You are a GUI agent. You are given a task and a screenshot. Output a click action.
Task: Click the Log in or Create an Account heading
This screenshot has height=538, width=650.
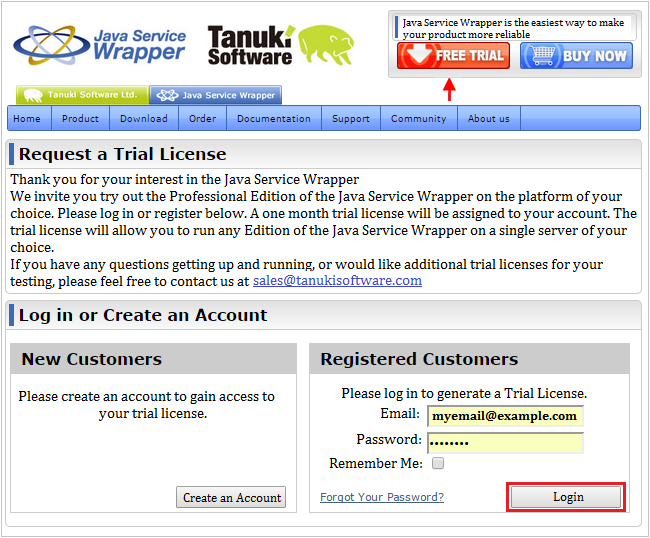click(x=143, y=315)
